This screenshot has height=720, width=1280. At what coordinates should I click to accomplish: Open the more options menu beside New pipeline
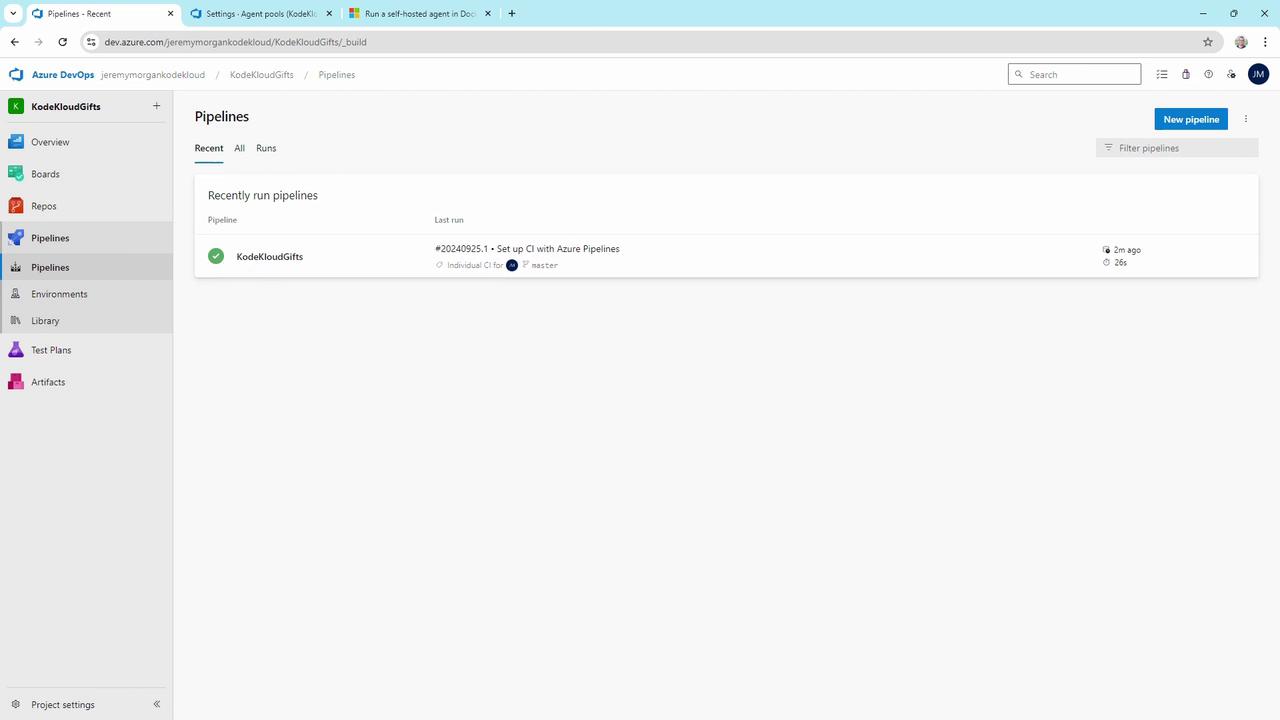click(1246, 119)
